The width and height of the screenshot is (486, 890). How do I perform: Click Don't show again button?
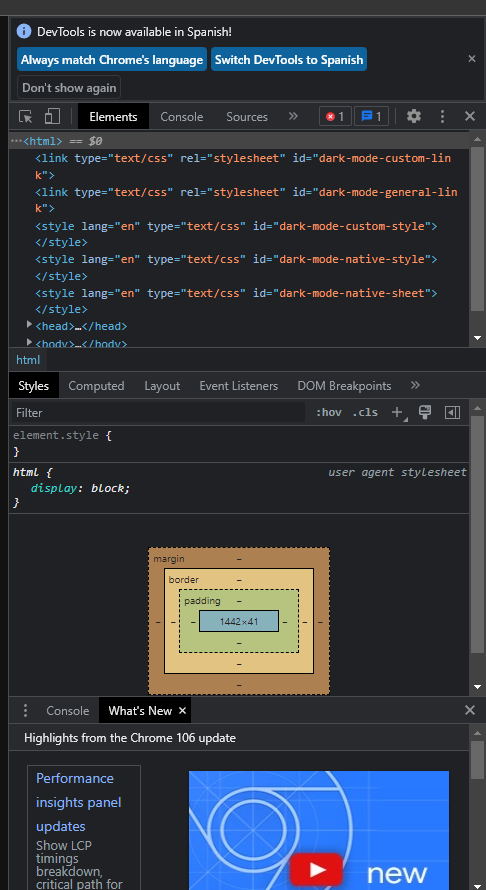[69, 87]
